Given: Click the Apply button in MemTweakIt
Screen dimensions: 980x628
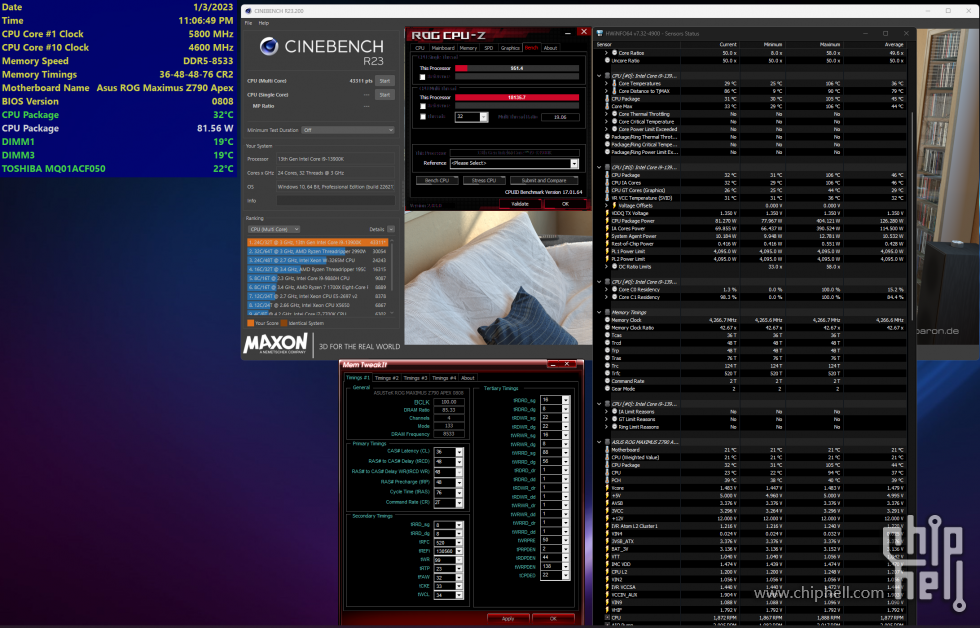Looking at the screenshot, I should tap(508, 619).
